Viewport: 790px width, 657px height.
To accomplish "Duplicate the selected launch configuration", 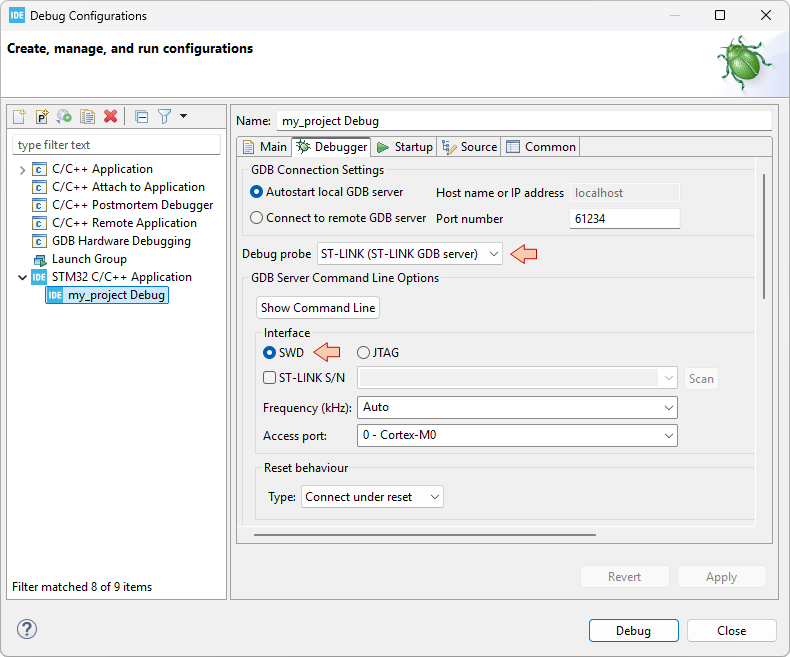I will tap(87, 117).
